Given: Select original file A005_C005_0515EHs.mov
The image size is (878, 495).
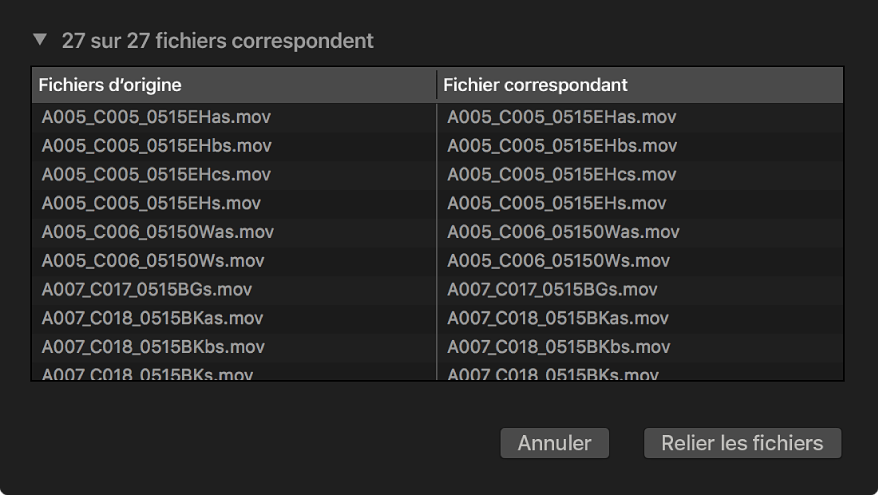Looking at the screenshot, I should coord(151,203).
